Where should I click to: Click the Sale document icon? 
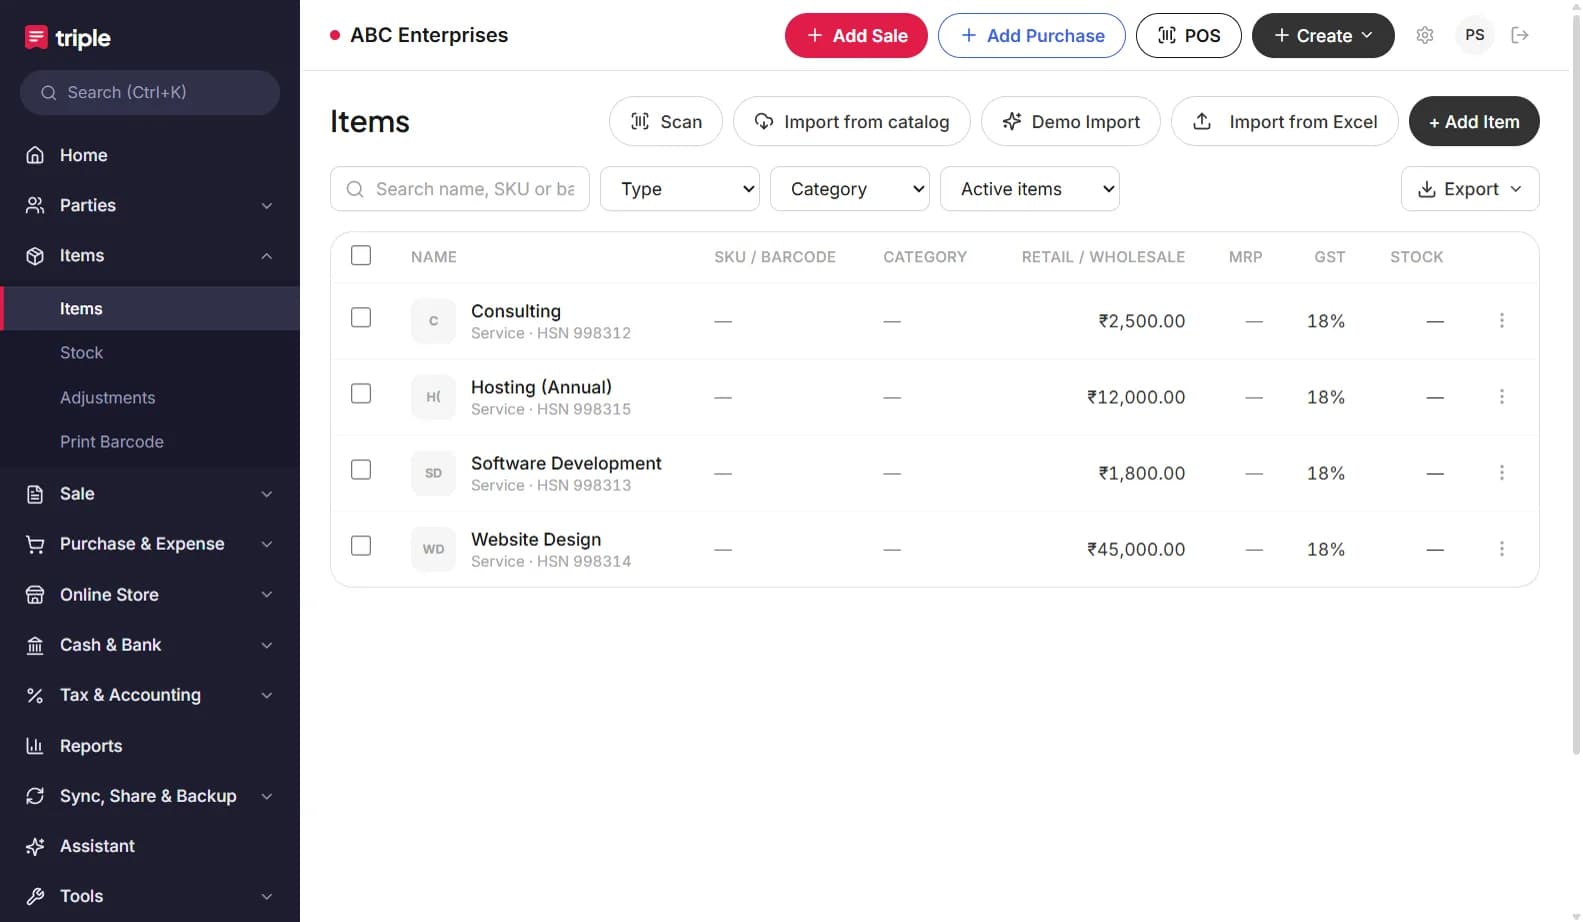coord(35,494)
